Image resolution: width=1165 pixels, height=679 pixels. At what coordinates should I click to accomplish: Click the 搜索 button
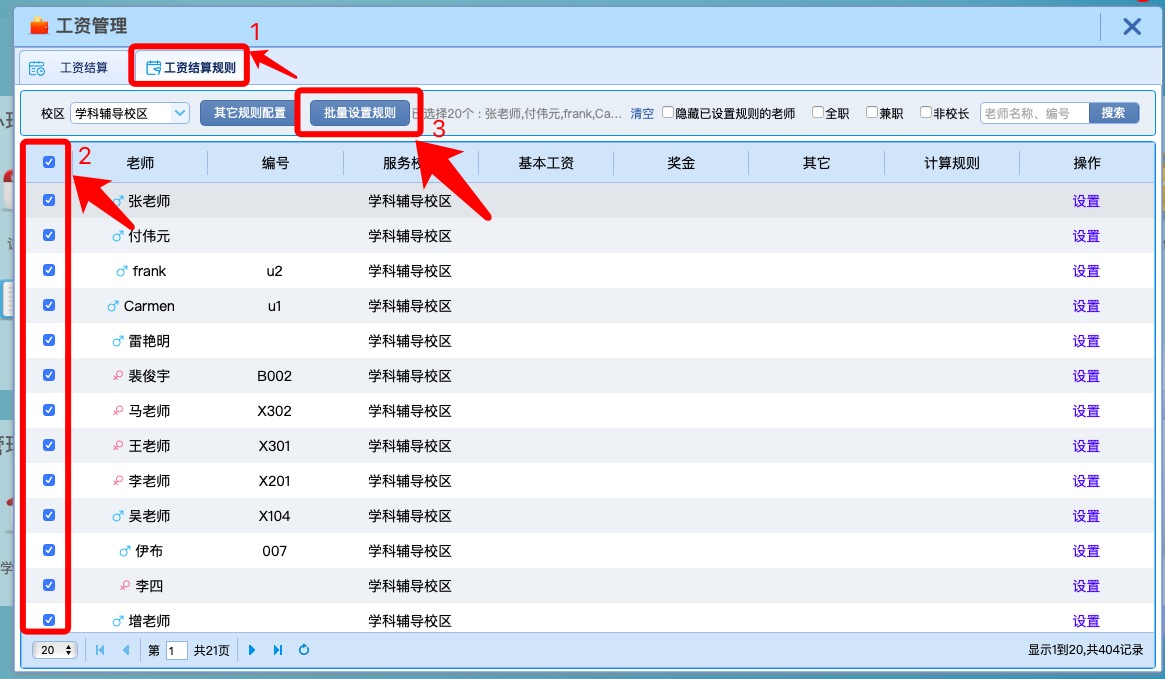(1113, 113)
